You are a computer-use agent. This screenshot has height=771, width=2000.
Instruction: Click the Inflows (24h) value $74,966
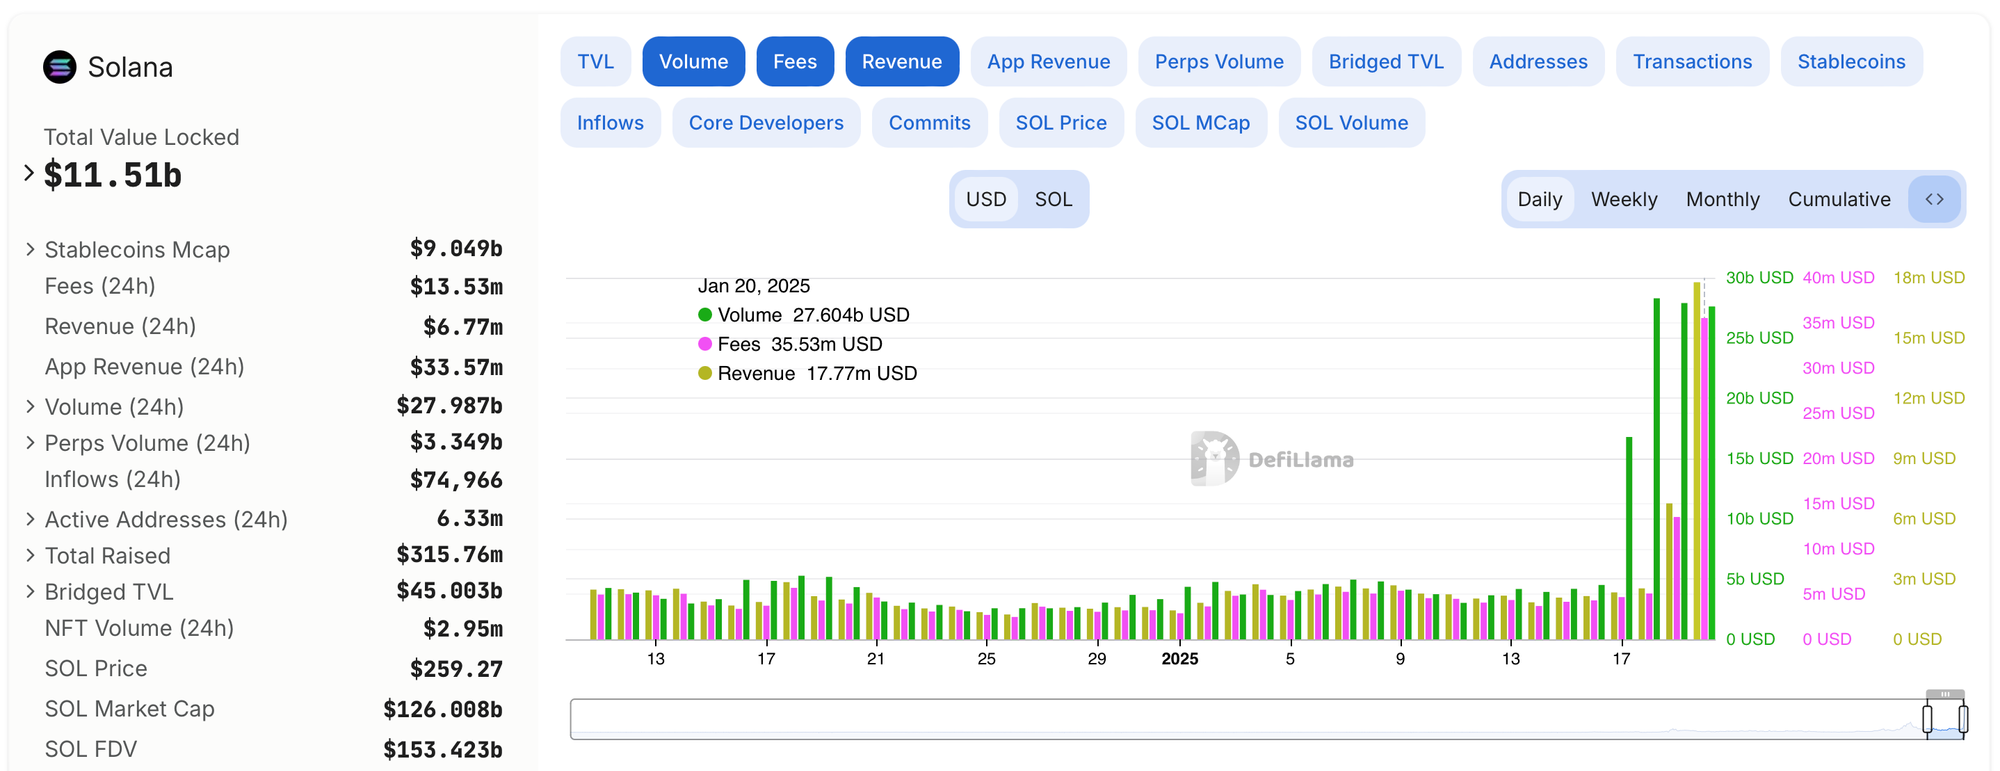click(456, 480)
